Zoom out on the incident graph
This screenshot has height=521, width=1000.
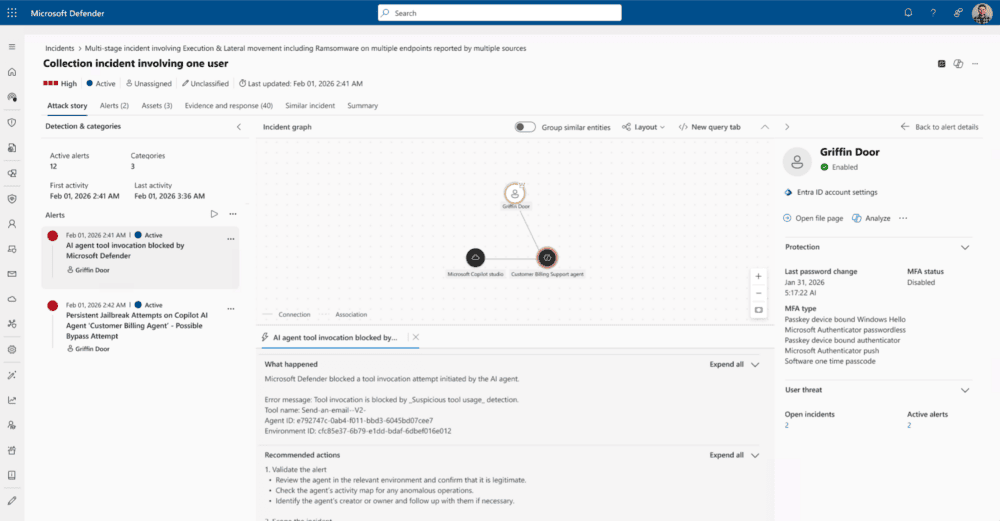(758, 293)
